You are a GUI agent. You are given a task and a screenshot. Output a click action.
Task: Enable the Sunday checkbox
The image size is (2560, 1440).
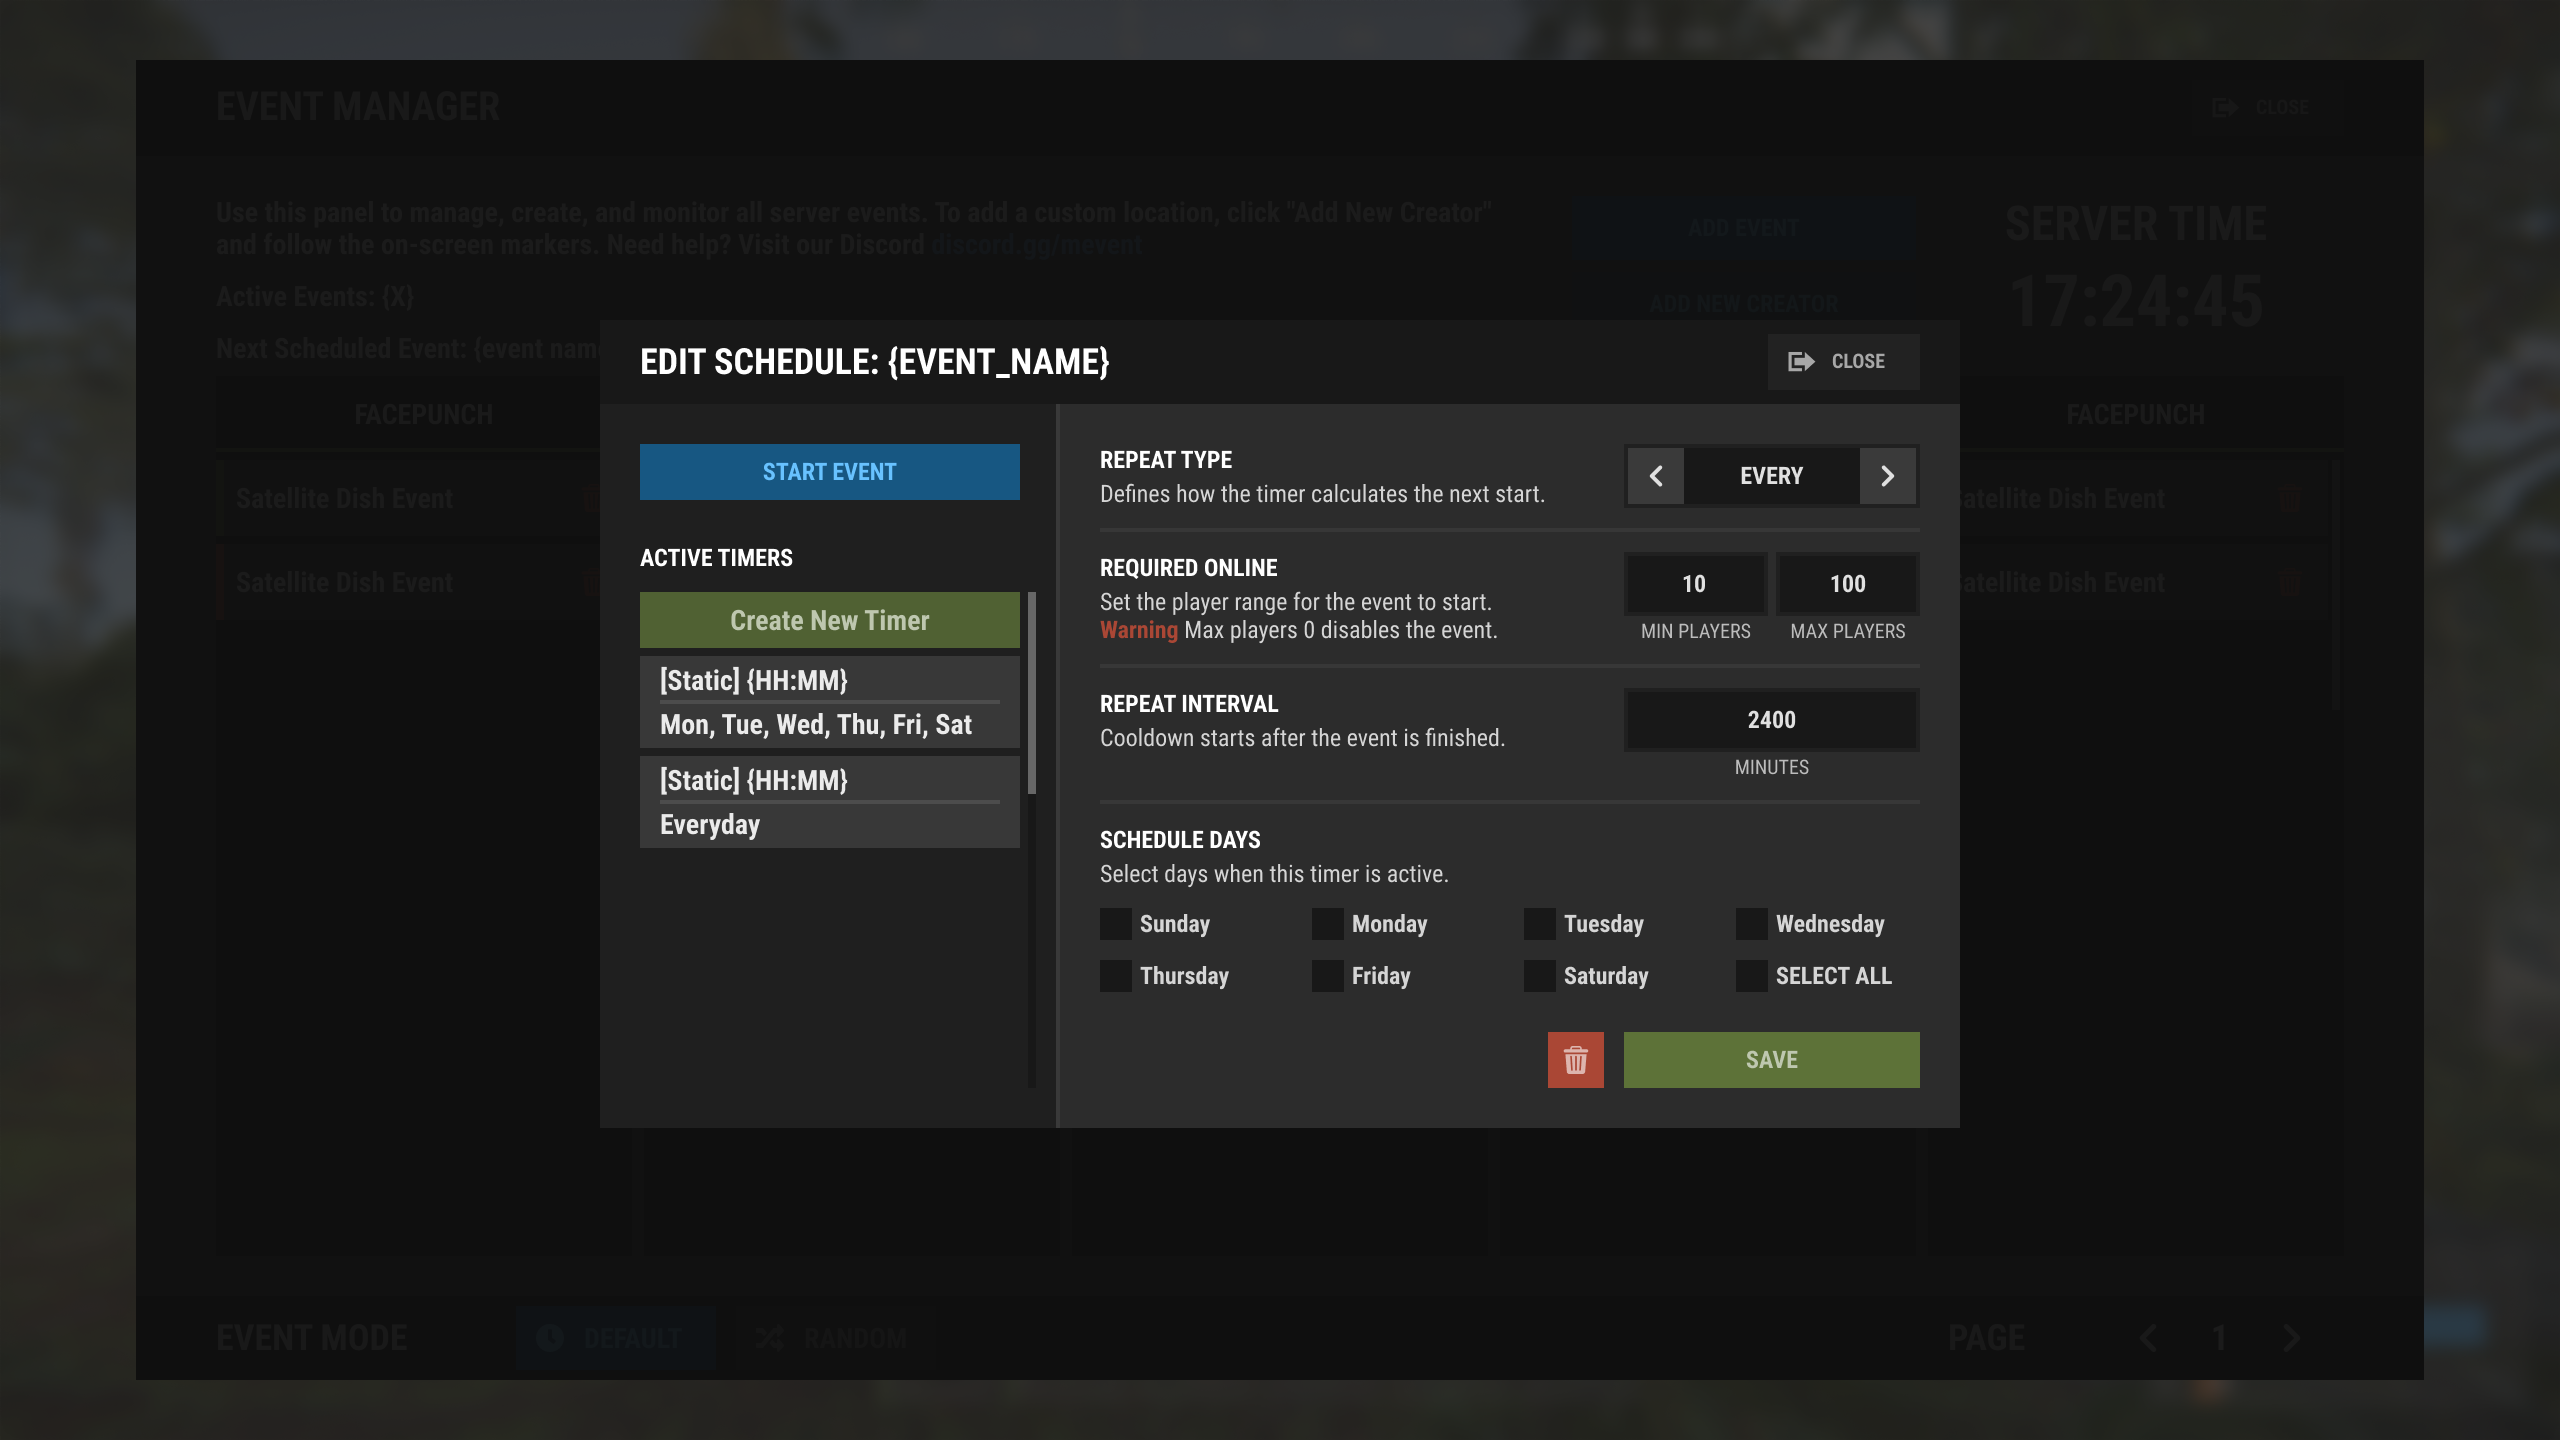pyautogui.click(x=1116, y=924)
